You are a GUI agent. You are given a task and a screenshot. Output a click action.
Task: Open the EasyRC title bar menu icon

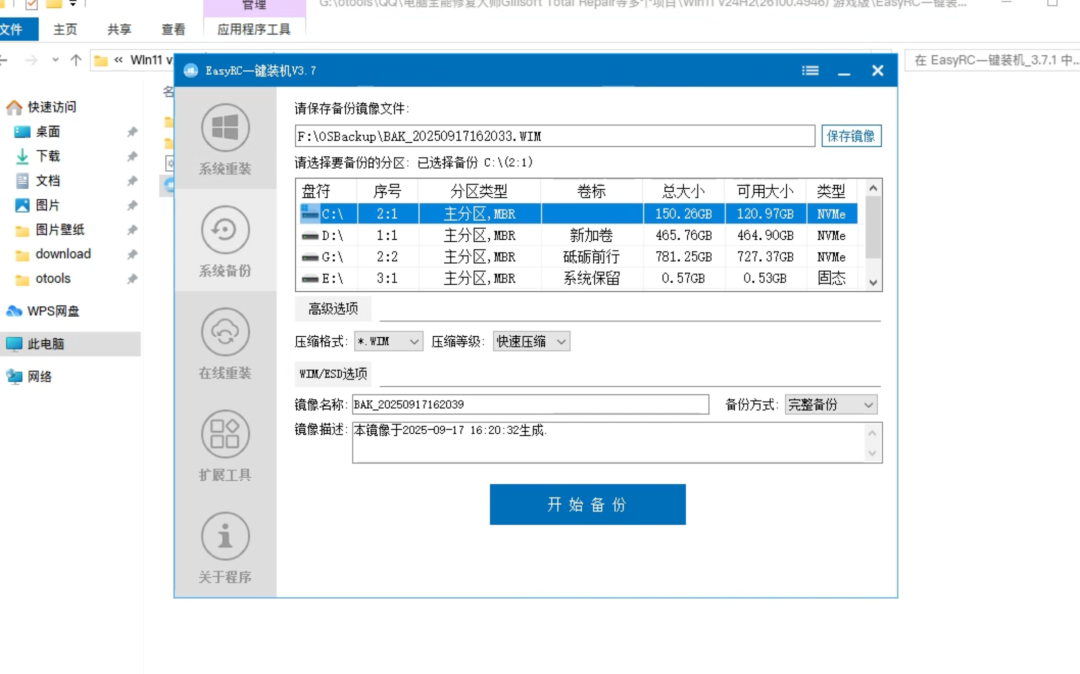tap(811, 71)
